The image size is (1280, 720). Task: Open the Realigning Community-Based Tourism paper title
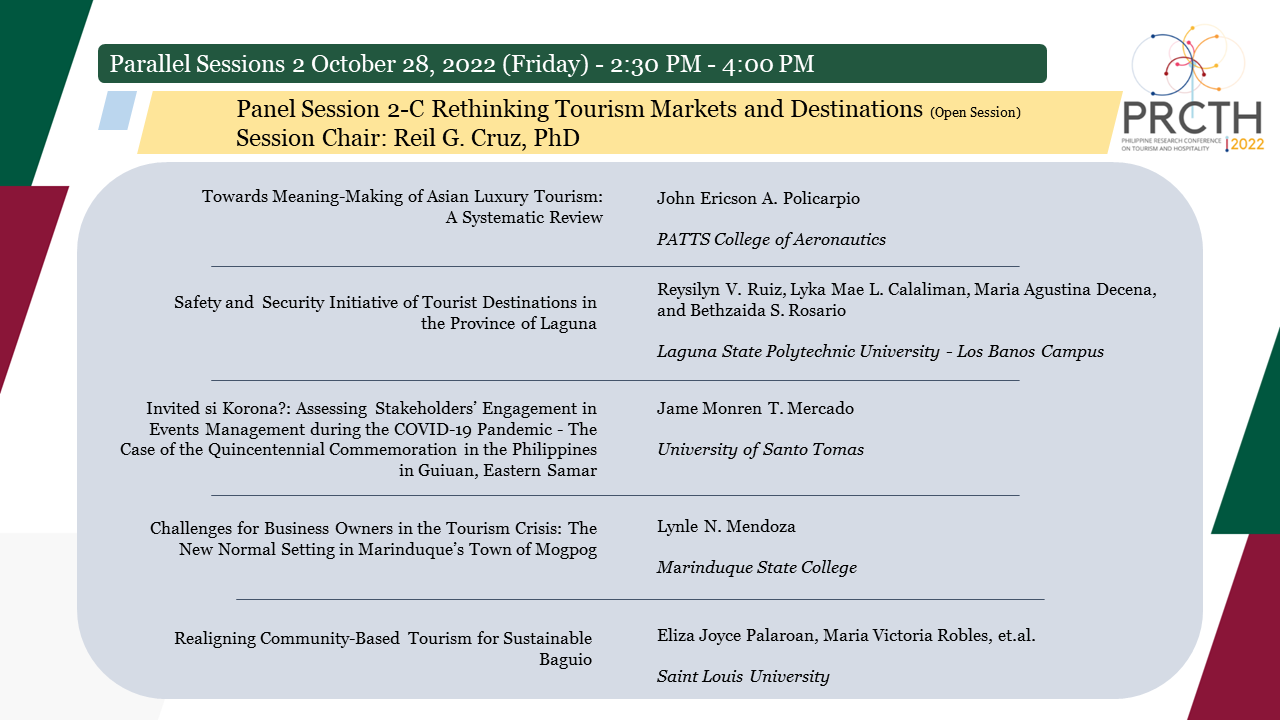383,648
